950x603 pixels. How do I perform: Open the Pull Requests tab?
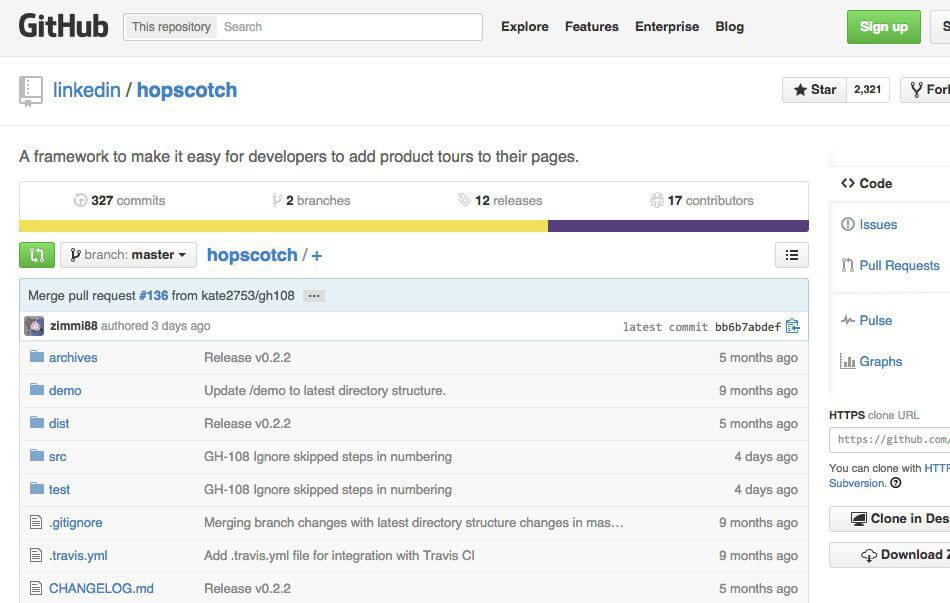point(898,265)
